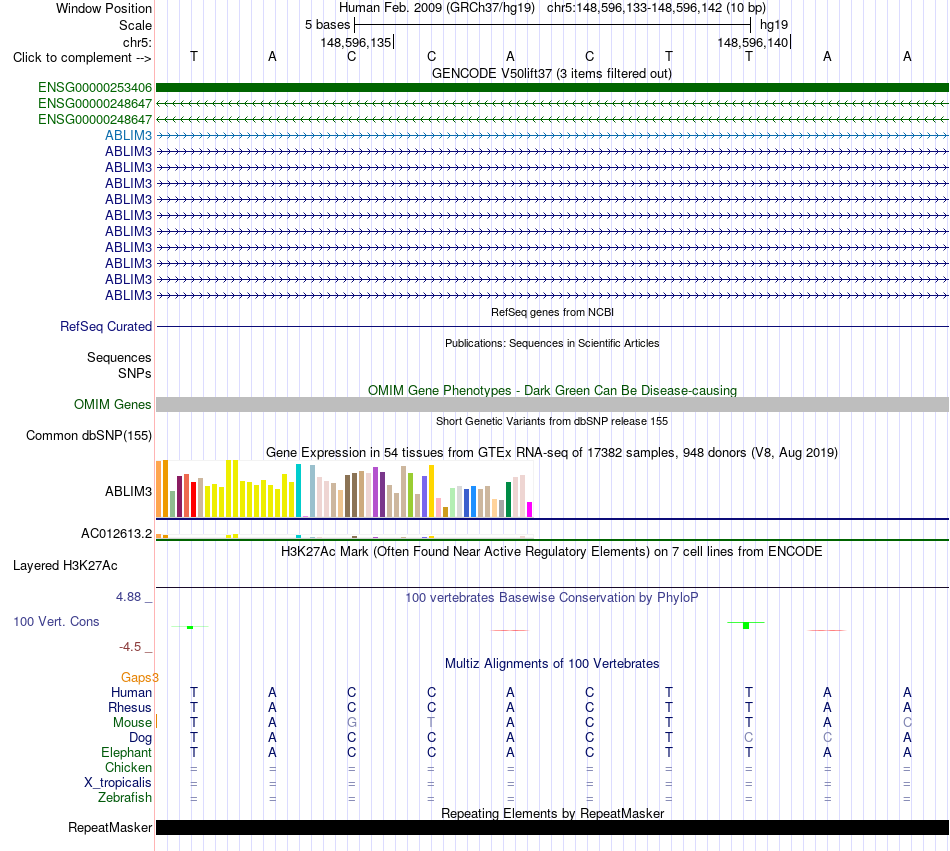
Task: Select the Elephant species row label
Action: [126, 752]
